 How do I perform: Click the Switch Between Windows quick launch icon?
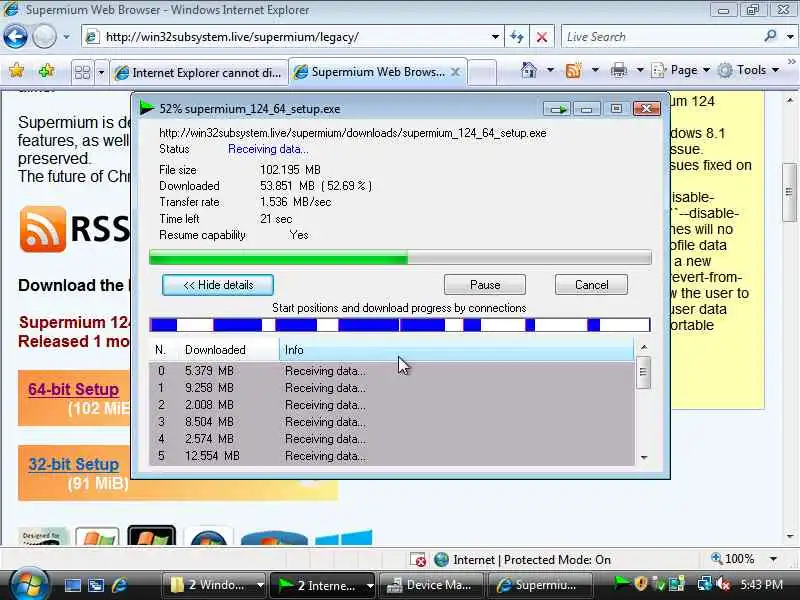click(x=95, y=585)
